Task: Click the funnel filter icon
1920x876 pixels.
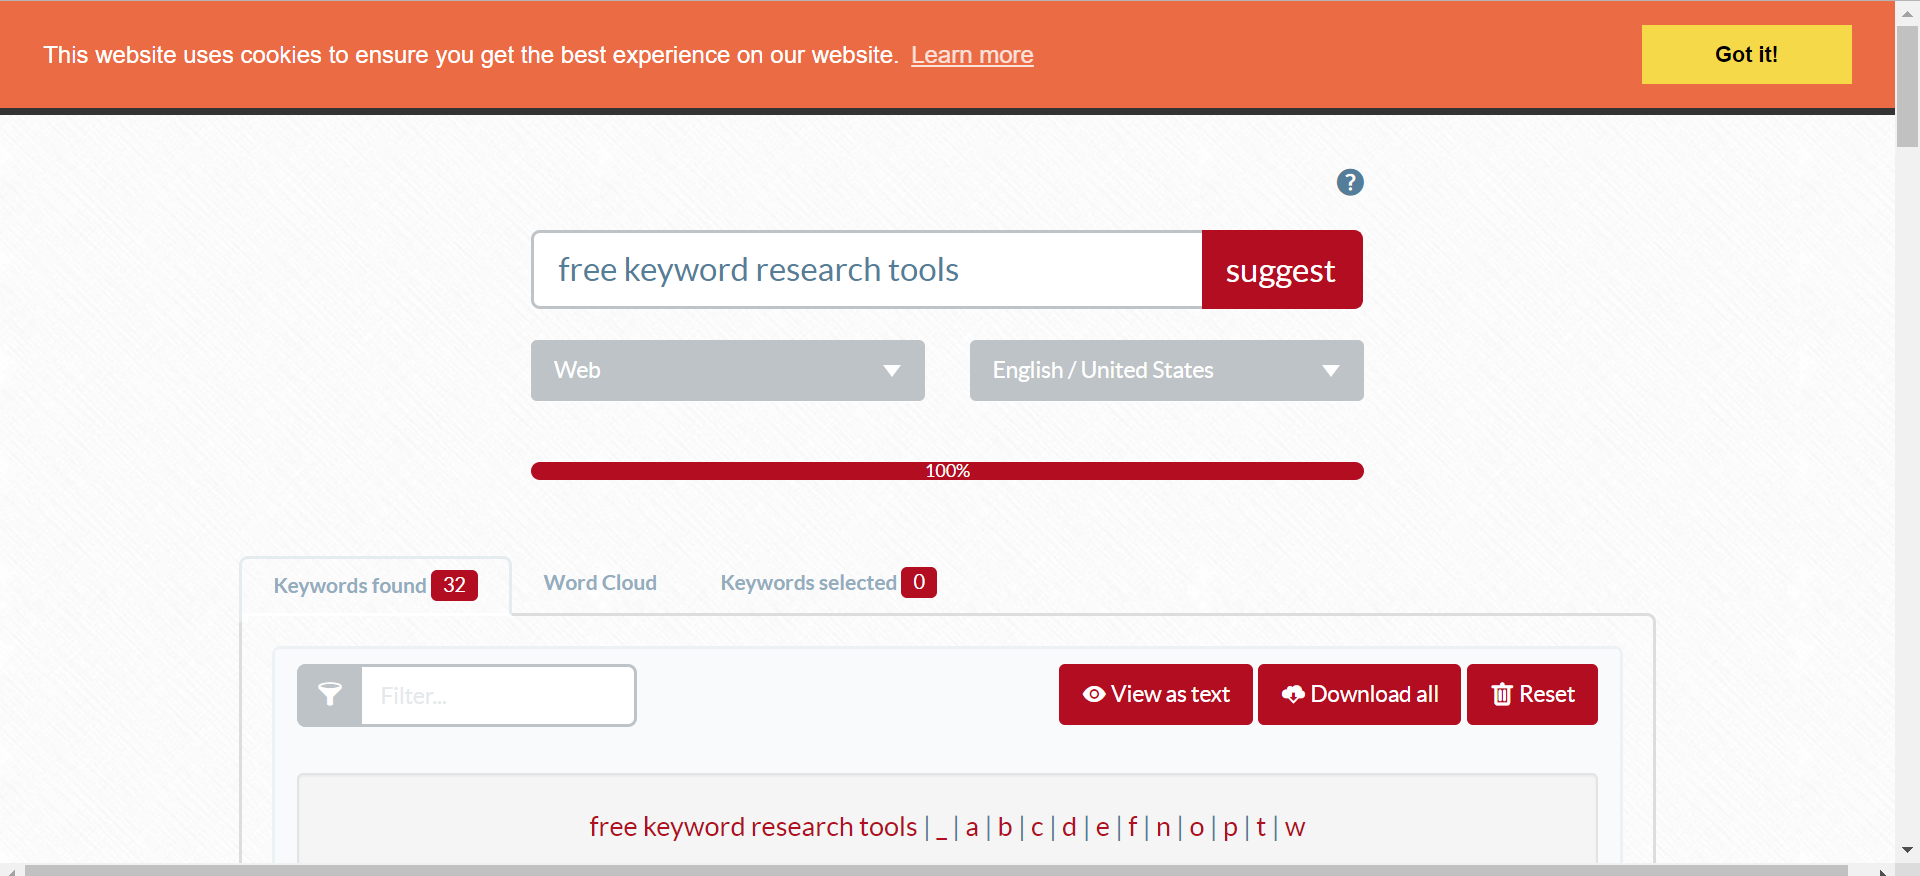Action: (330, 695)
